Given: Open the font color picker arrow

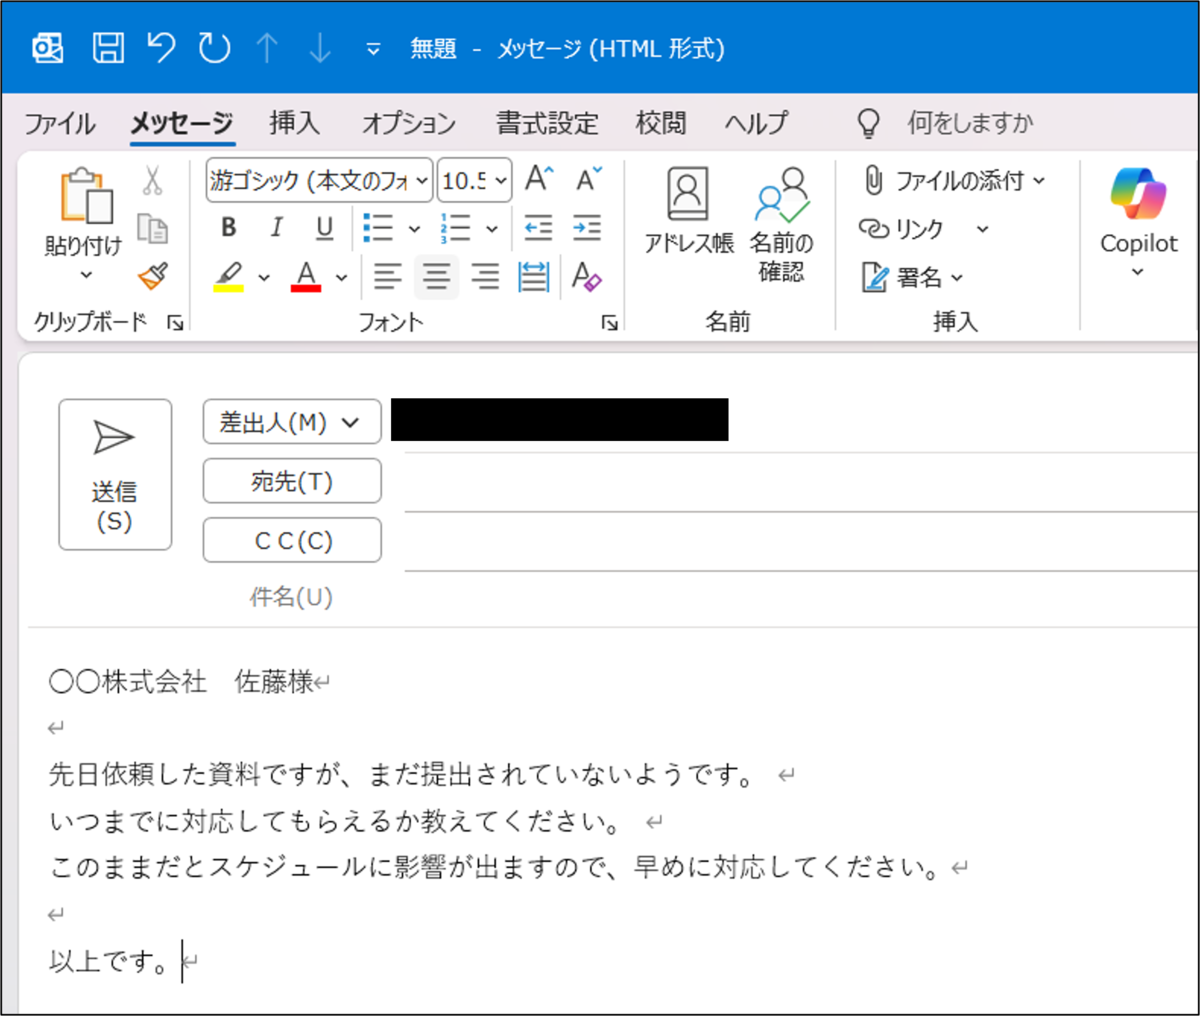Looking at the screenshot, I should click(341, 277).
